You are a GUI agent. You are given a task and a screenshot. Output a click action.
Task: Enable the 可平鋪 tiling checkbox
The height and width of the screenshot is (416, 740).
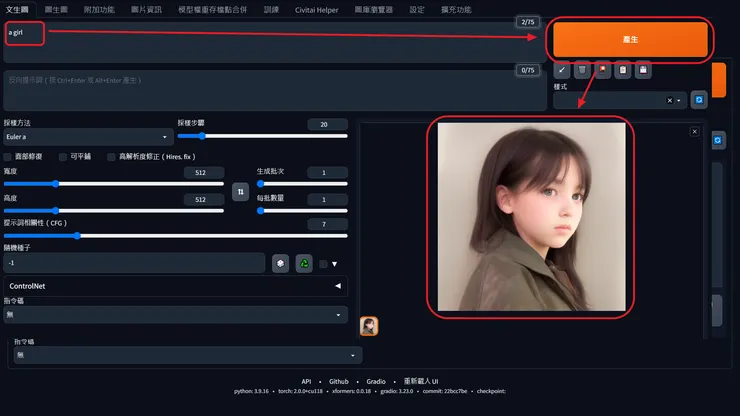[x=62, y=157]
